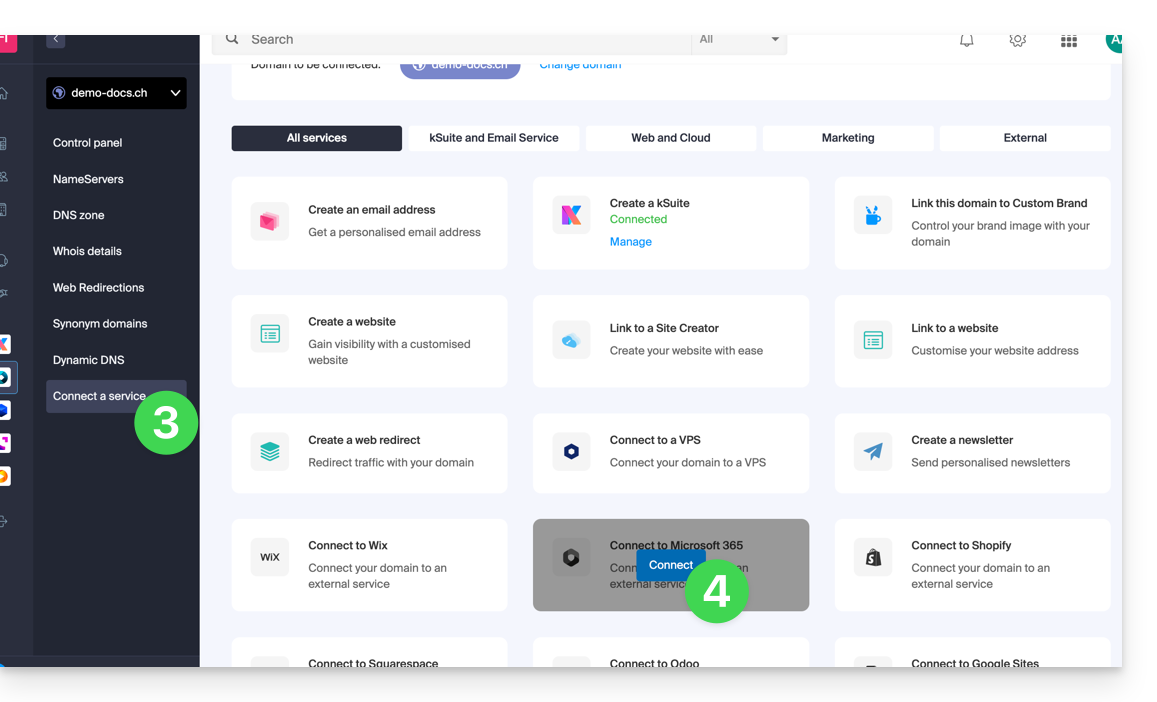1157x702 pixels.
Task: Click the Change domain link
Action: click(580, 65)
